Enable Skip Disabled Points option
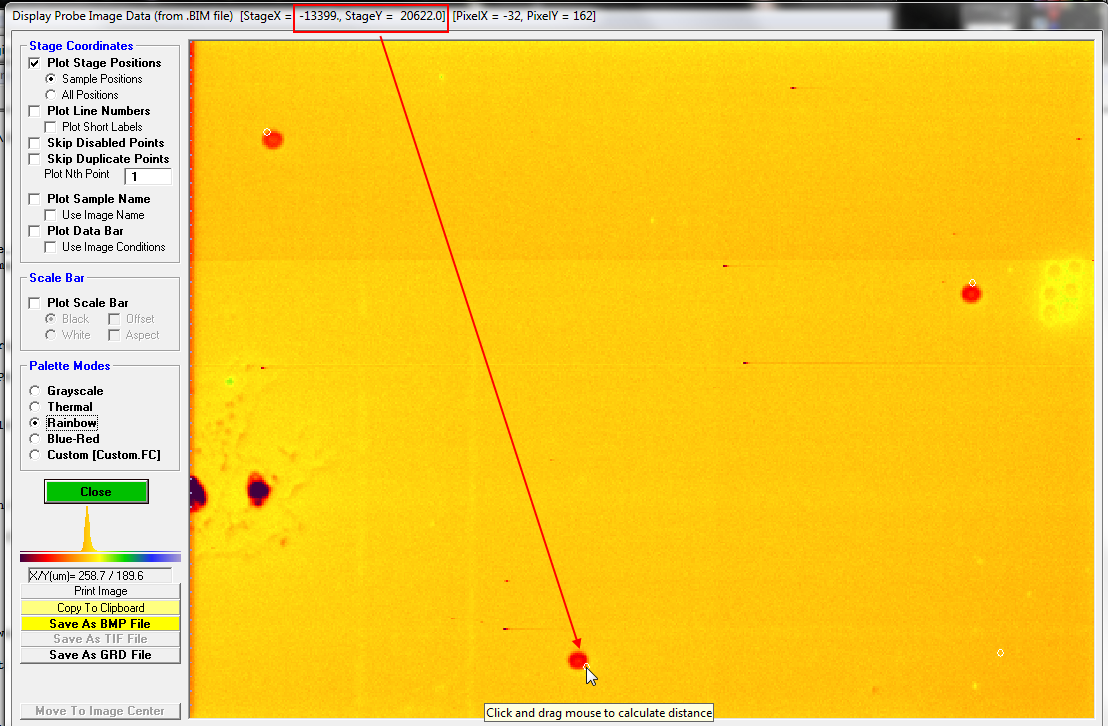The width and height of the screenshot is (1108, 726). 35,143
